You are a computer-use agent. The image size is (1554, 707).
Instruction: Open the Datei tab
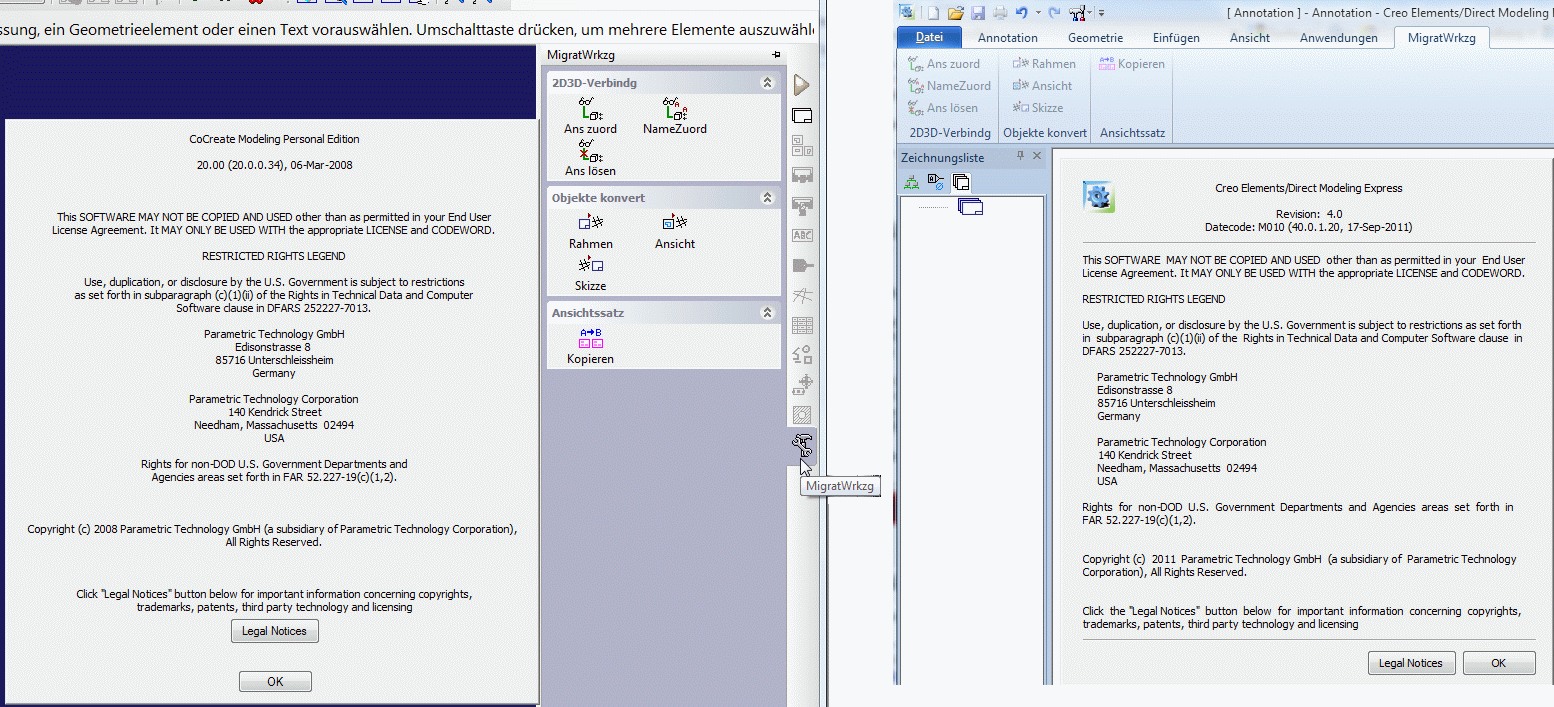click(x=929, y=38)
